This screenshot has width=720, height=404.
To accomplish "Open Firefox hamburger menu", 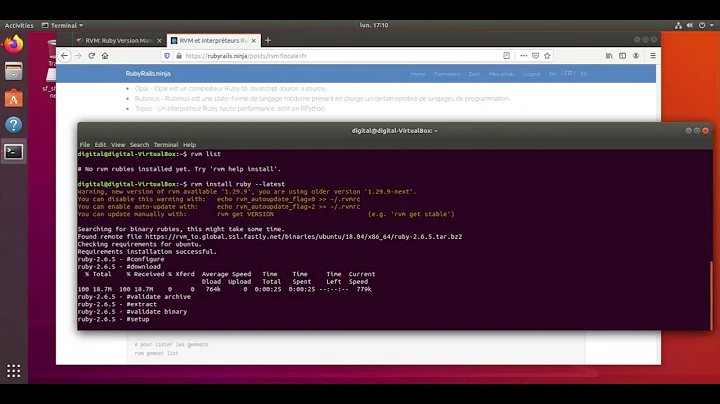I will [x=653, y=56].
